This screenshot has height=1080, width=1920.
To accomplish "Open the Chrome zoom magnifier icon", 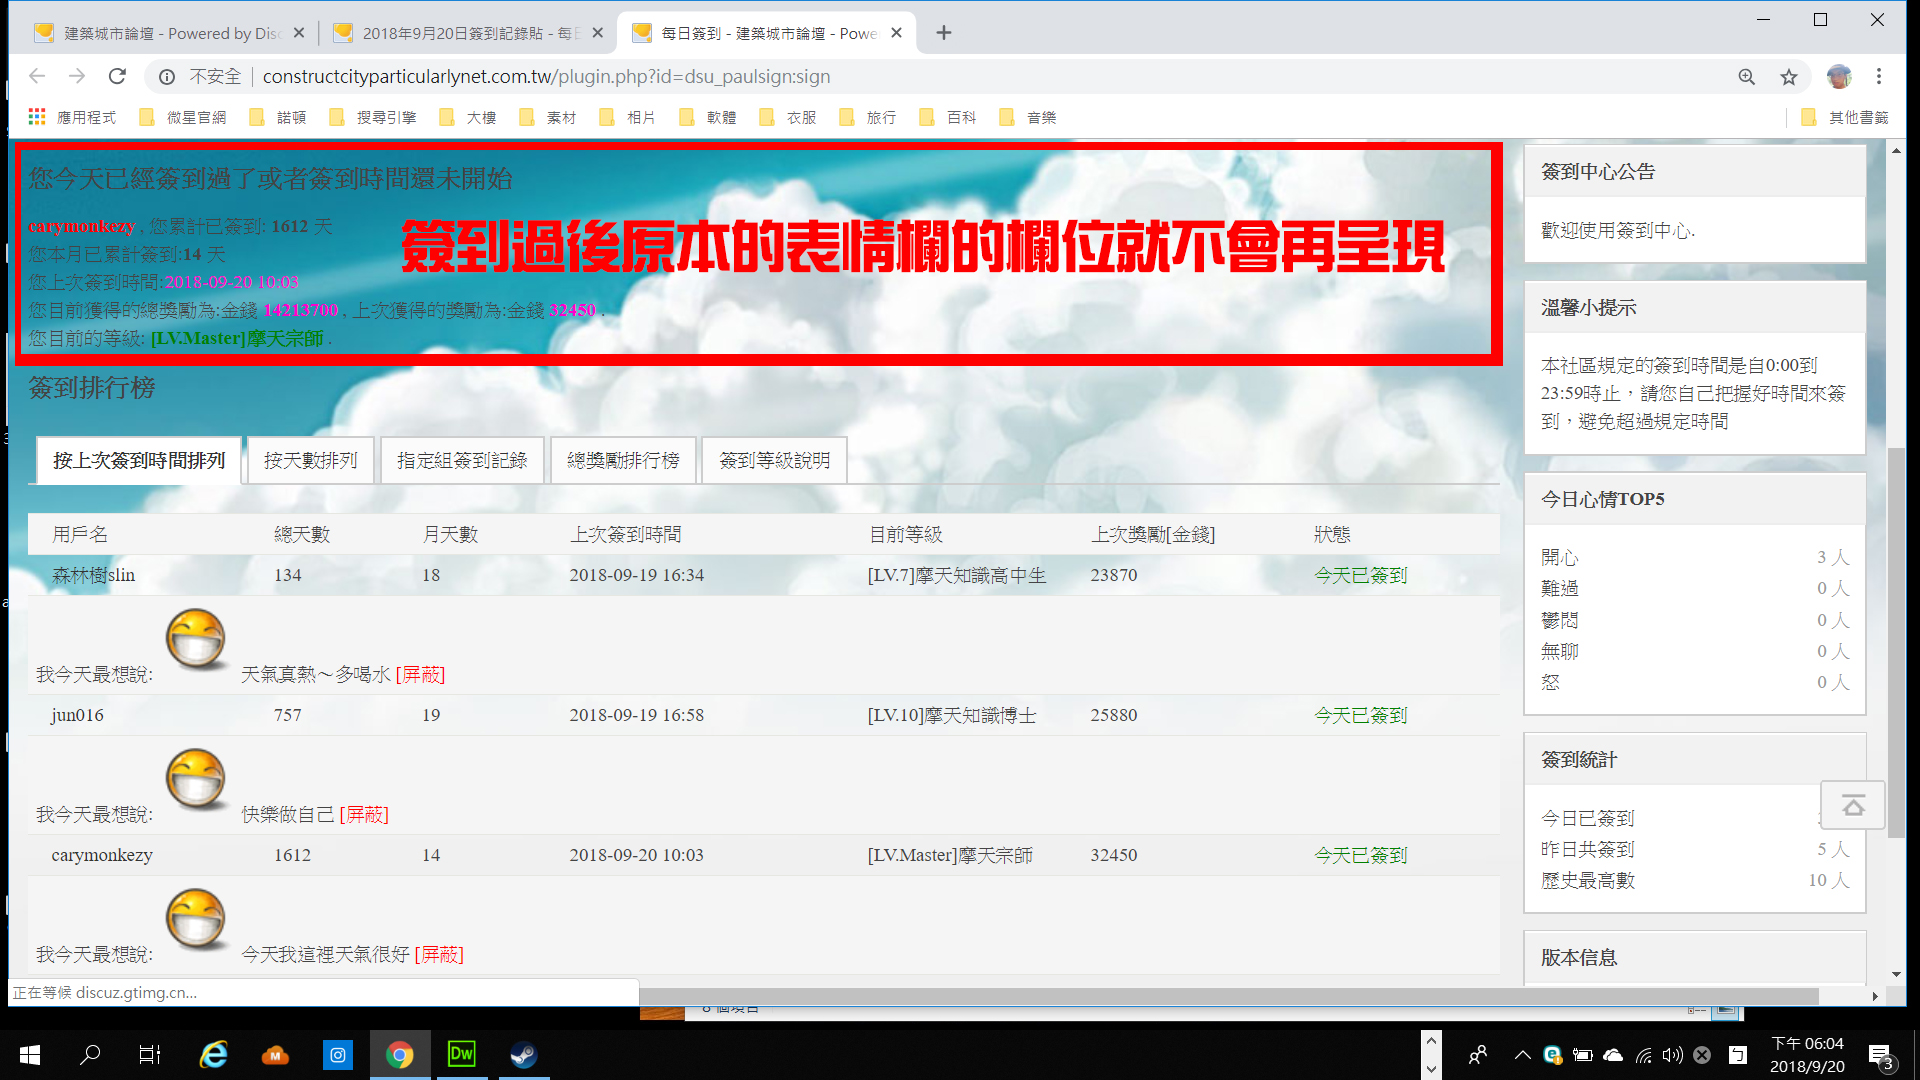I will [x=1746, y=77].
